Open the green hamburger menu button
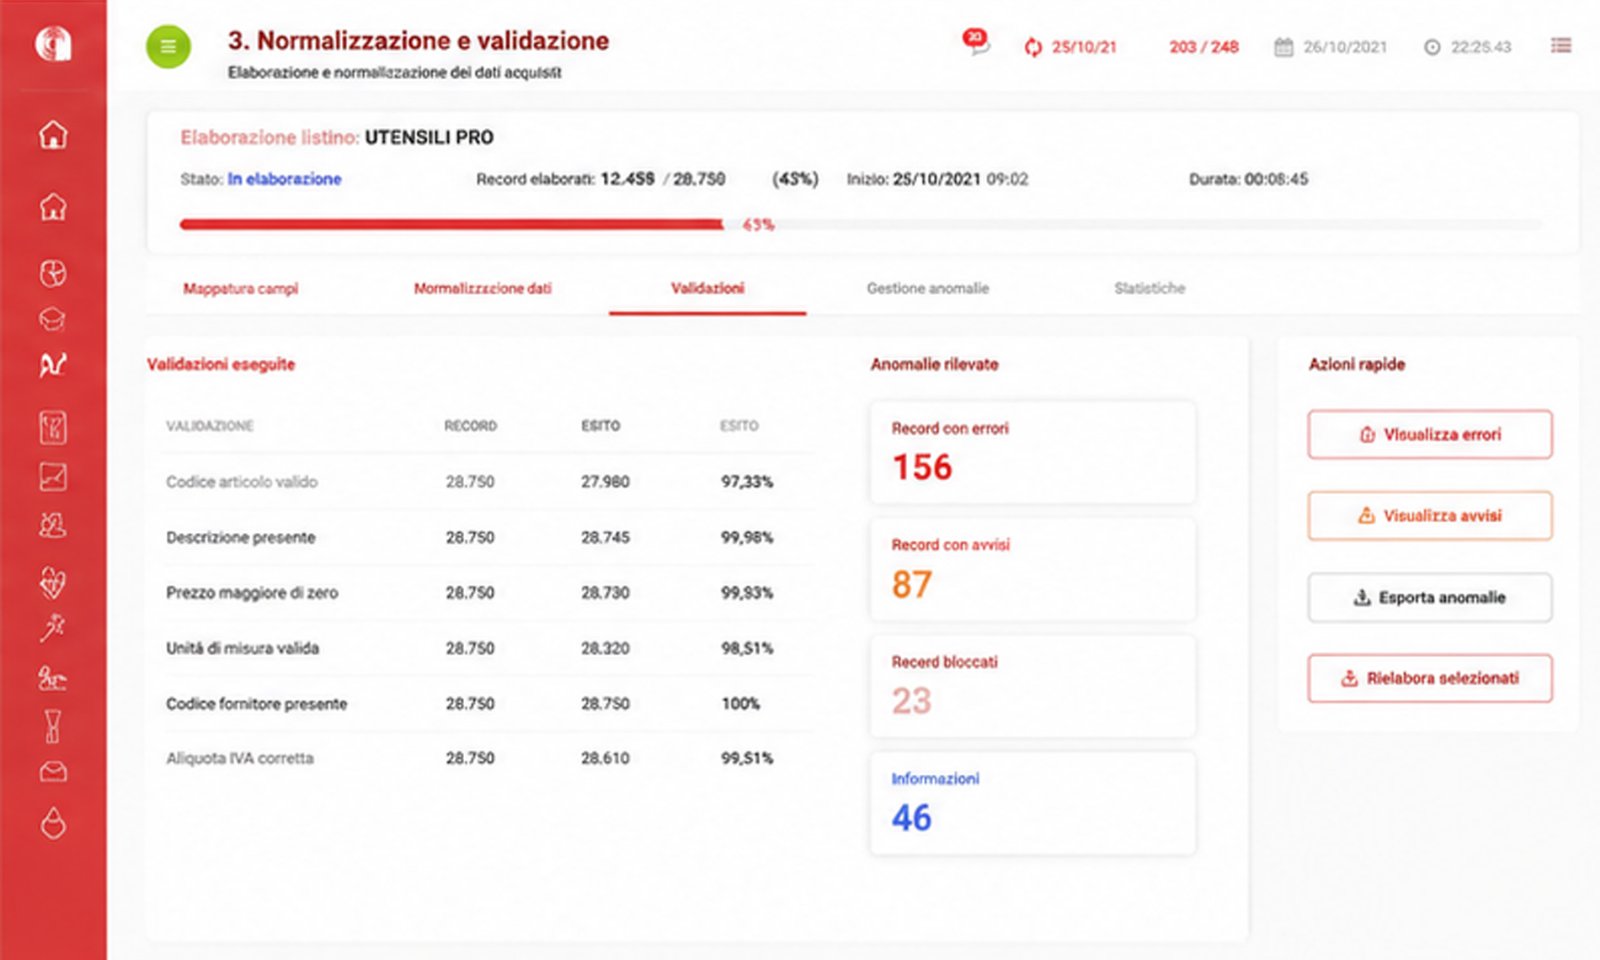Screen dimensions: 1600x960 click(x=168, y=46)
